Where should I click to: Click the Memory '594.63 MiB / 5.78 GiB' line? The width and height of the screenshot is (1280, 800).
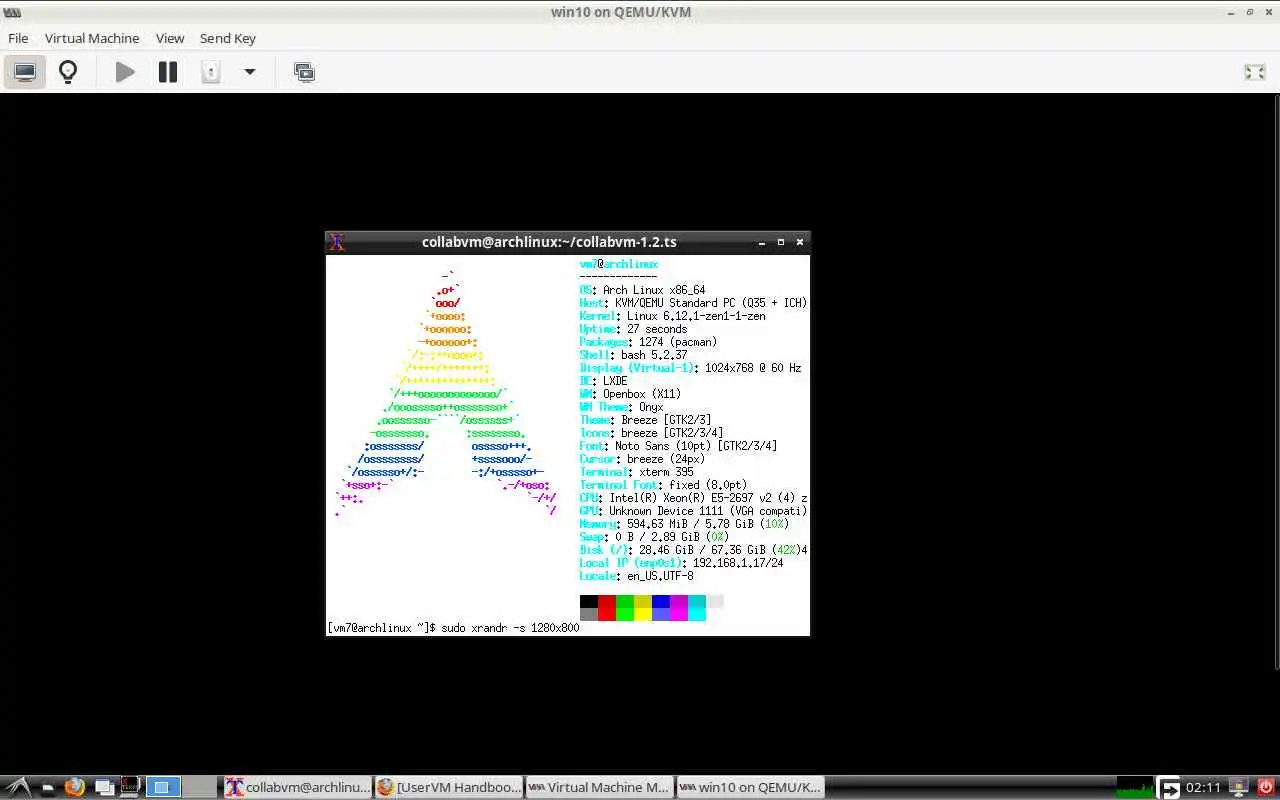click(x=684, y=524)
